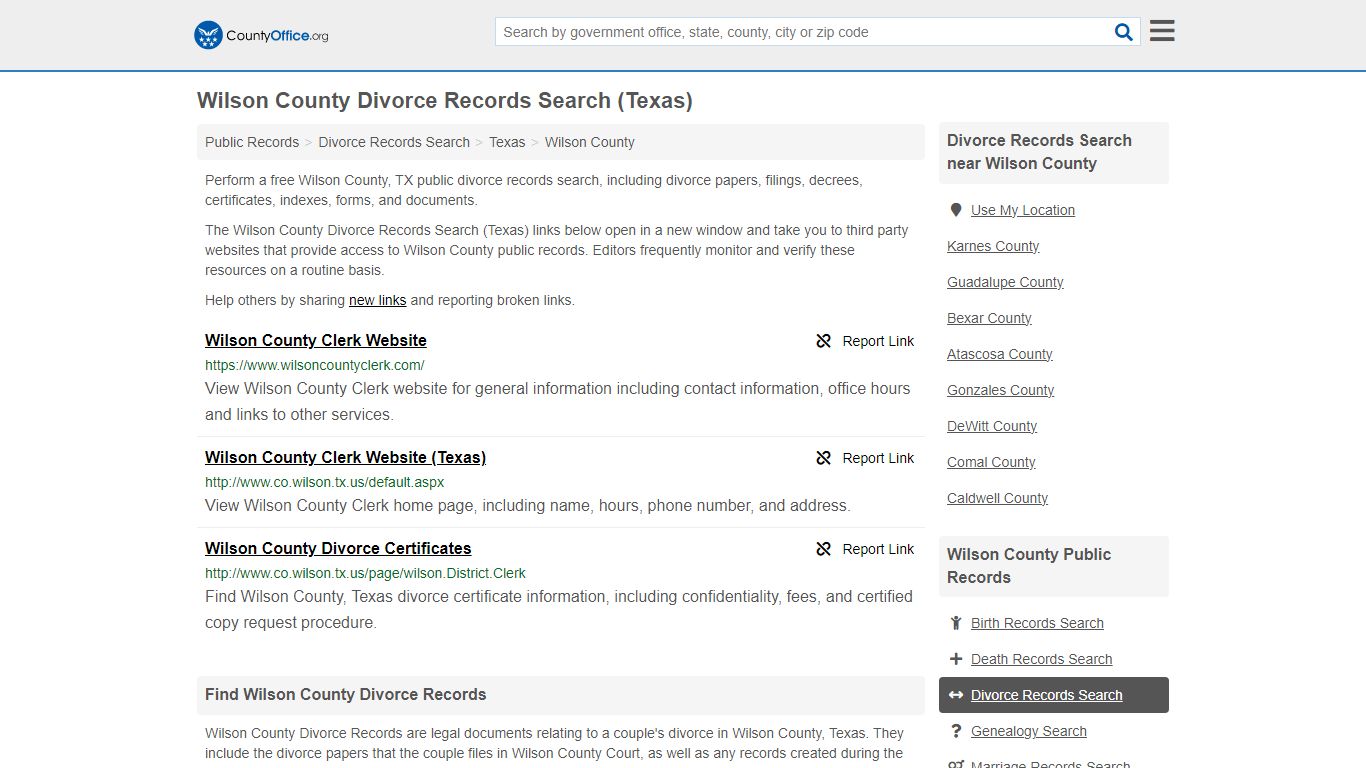The width and height of the screenshot is (1366, 768).
Task: Click broken-link icon for Wilson County Clerk Website
Action: click(824, 341)
